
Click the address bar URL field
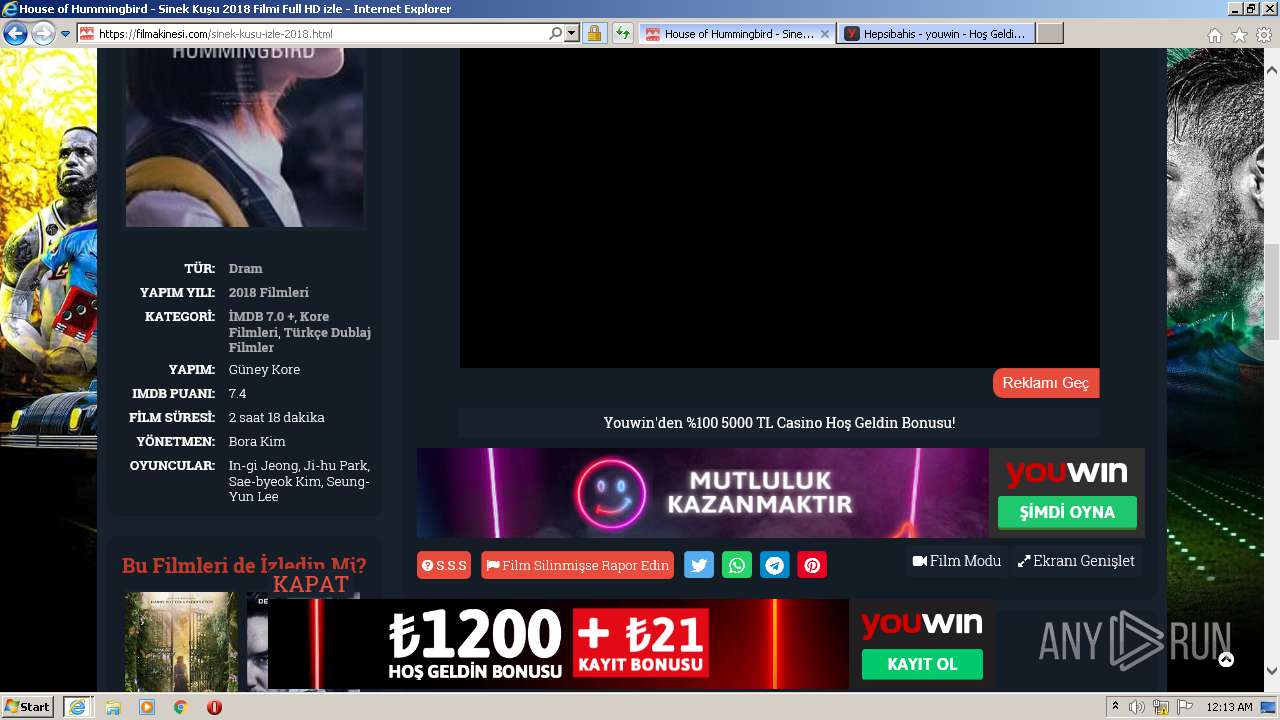coord(320,34)
